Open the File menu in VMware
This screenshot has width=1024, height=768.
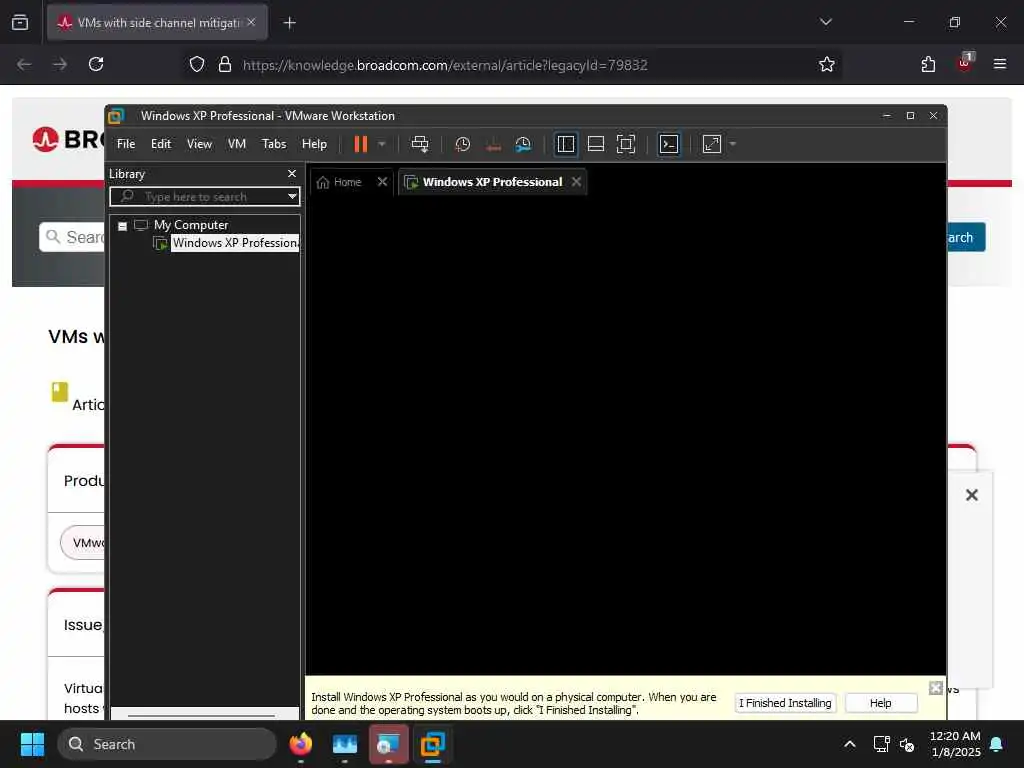tap(126, 144)
